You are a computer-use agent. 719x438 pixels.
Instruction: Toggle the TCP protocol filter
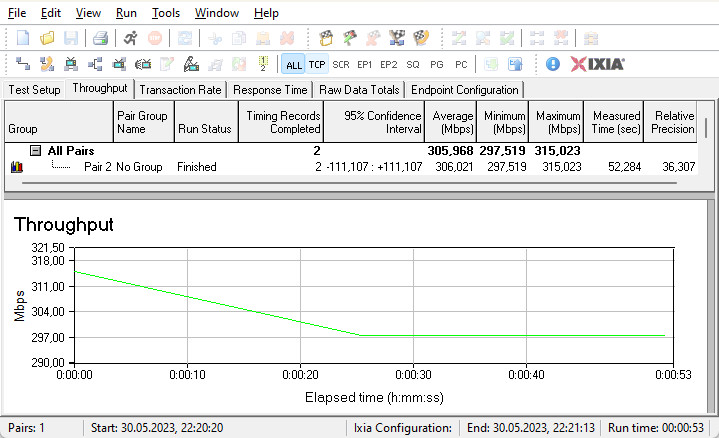317,65
